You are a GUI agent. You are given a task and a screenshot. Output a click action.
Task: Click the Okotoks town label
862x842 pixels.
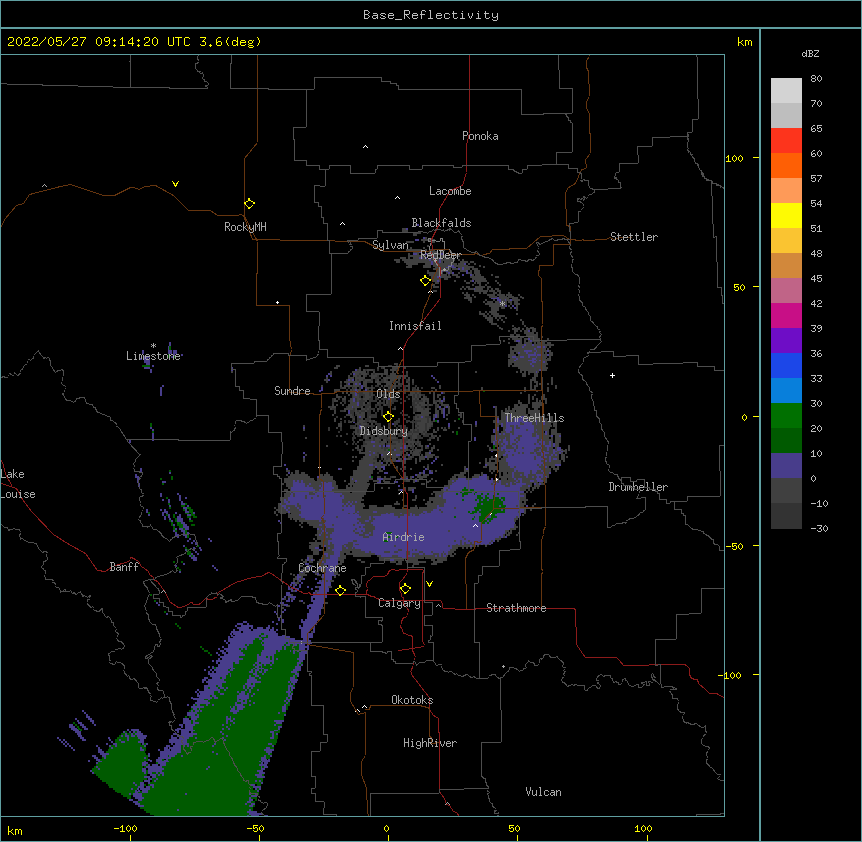[412, 700]
